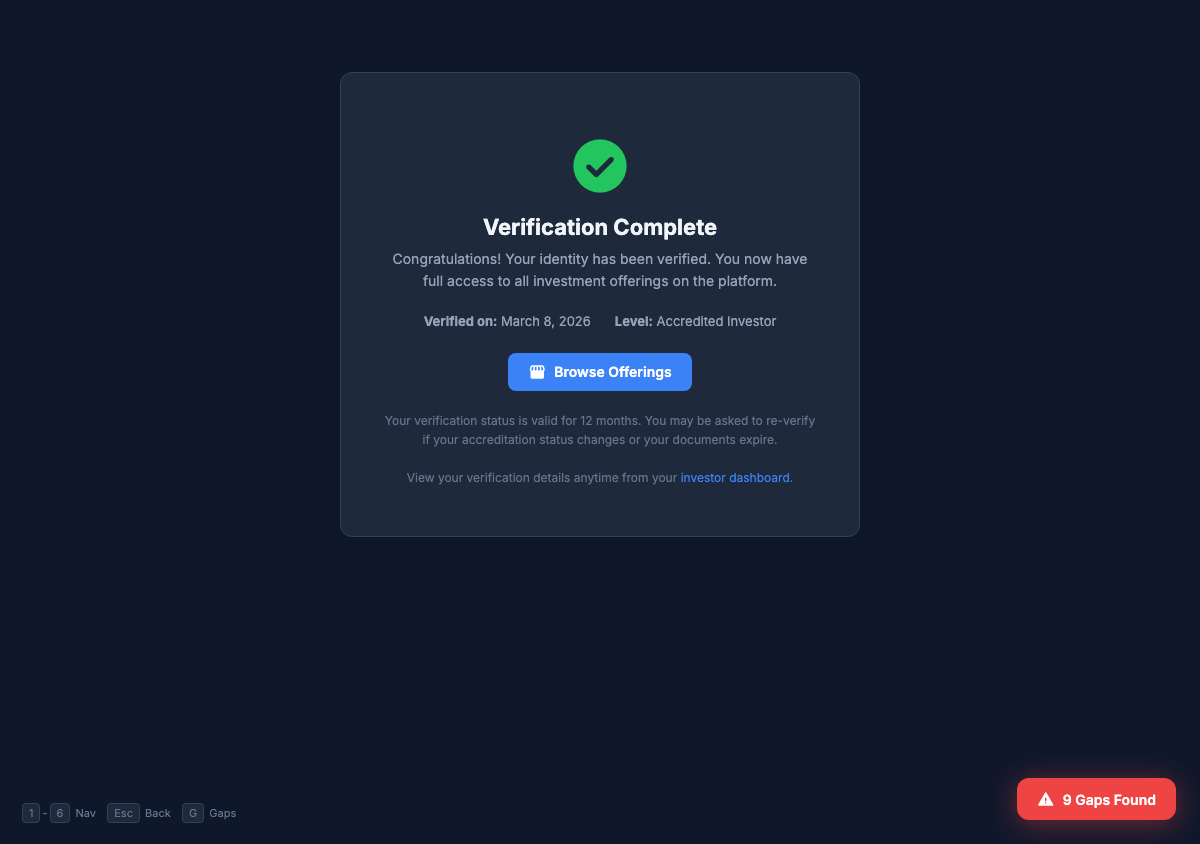
Task: Click the 'March 8, 2026' verified date
Action: click(x=545, y=321)
